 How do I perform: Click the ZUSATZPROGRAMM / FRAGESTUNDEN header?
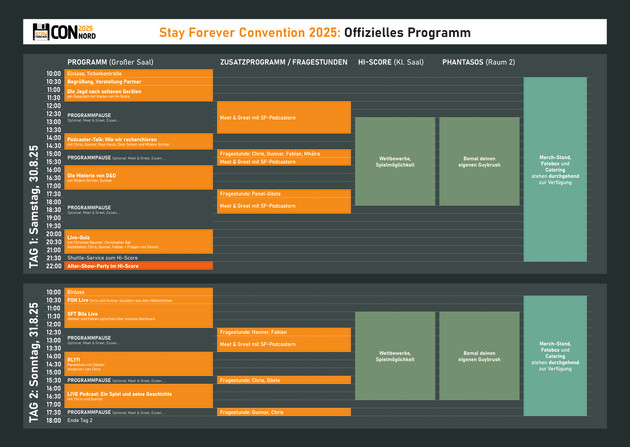284,62
